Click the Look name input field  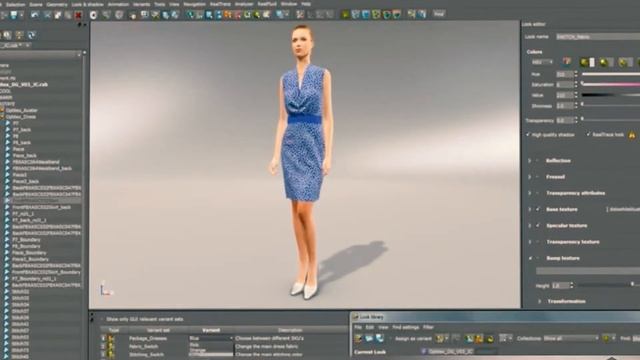[x=598, y=37]
